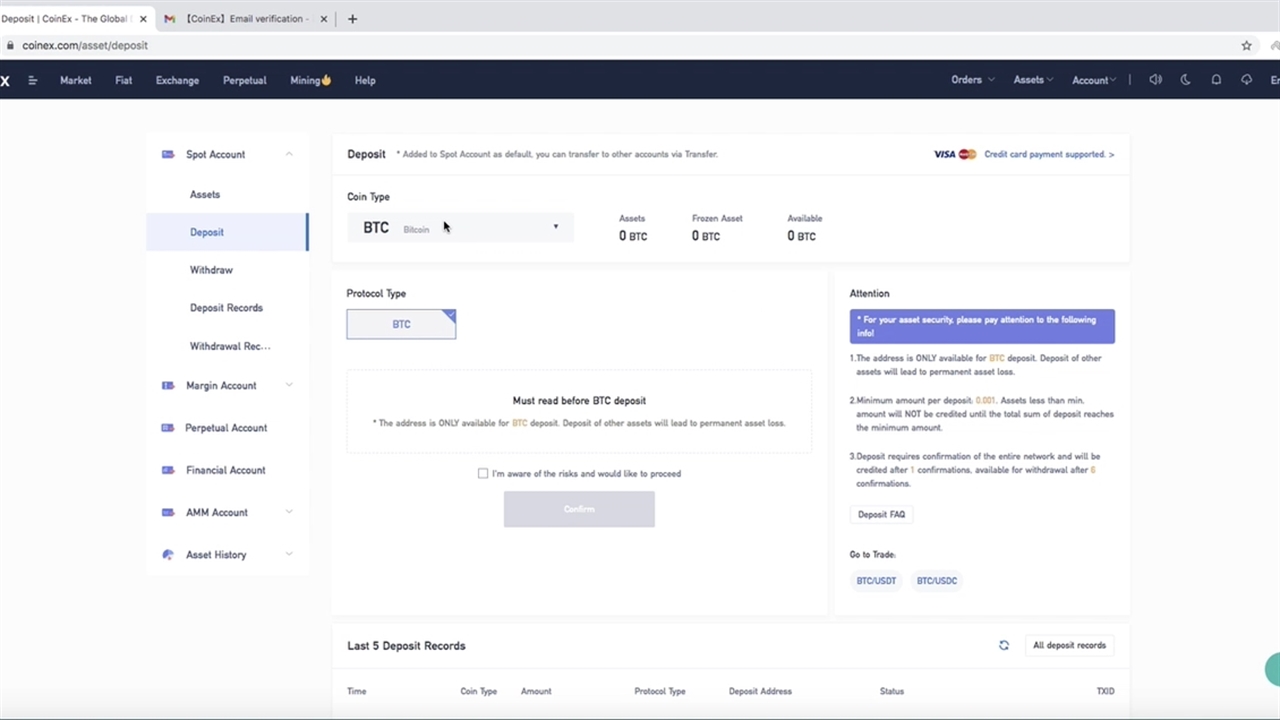Open notifications bell icon
Screen dimensions: 1280x720
[1216, 80]
